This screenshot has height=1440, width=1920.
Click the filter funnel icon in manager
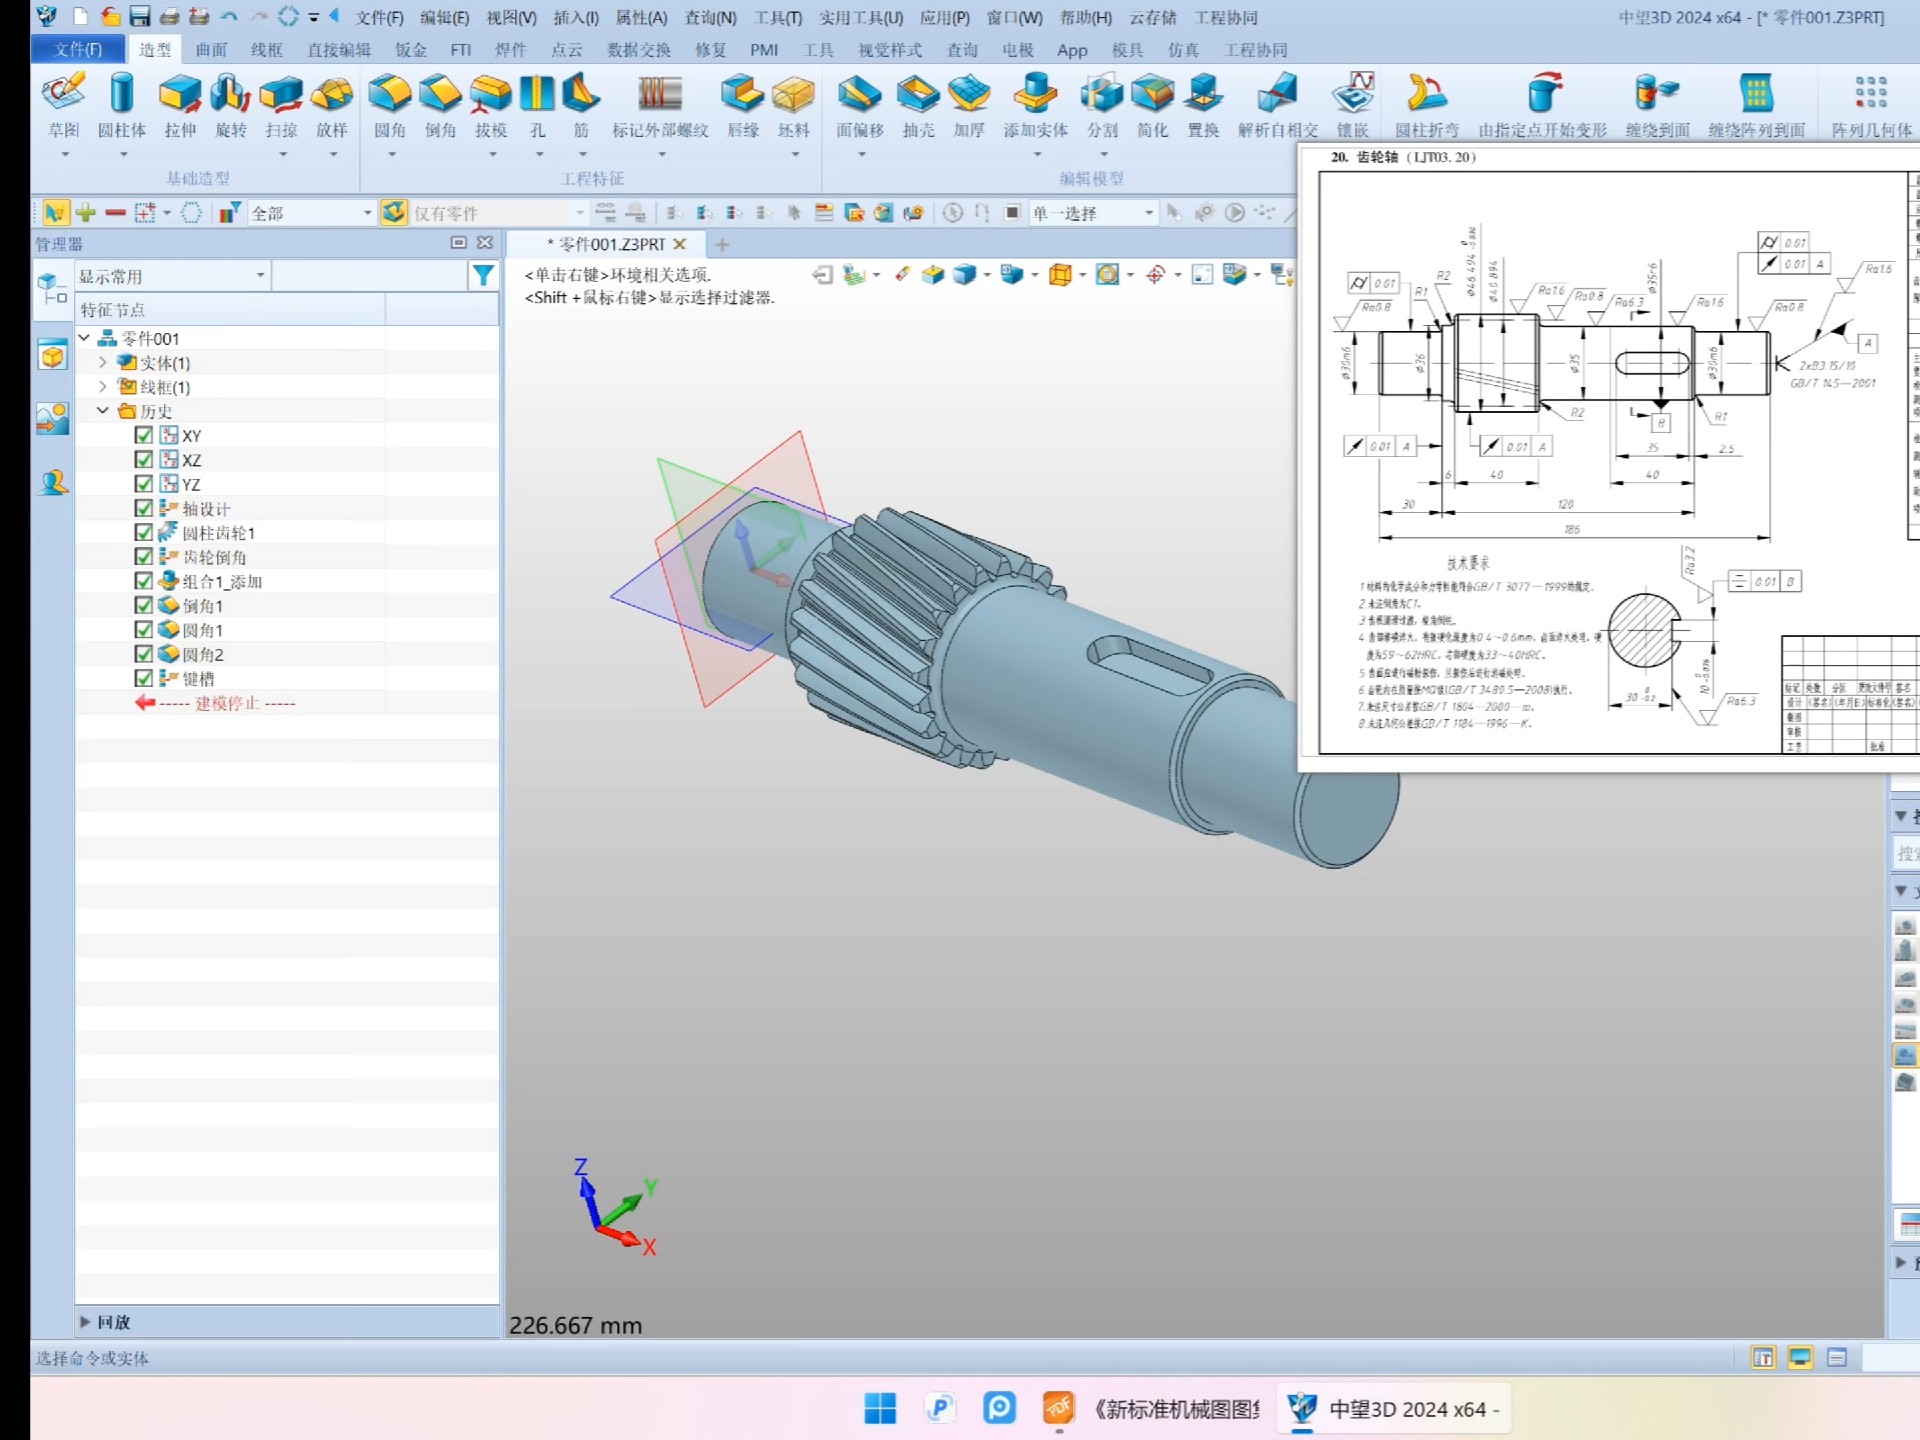click(483, 275)
